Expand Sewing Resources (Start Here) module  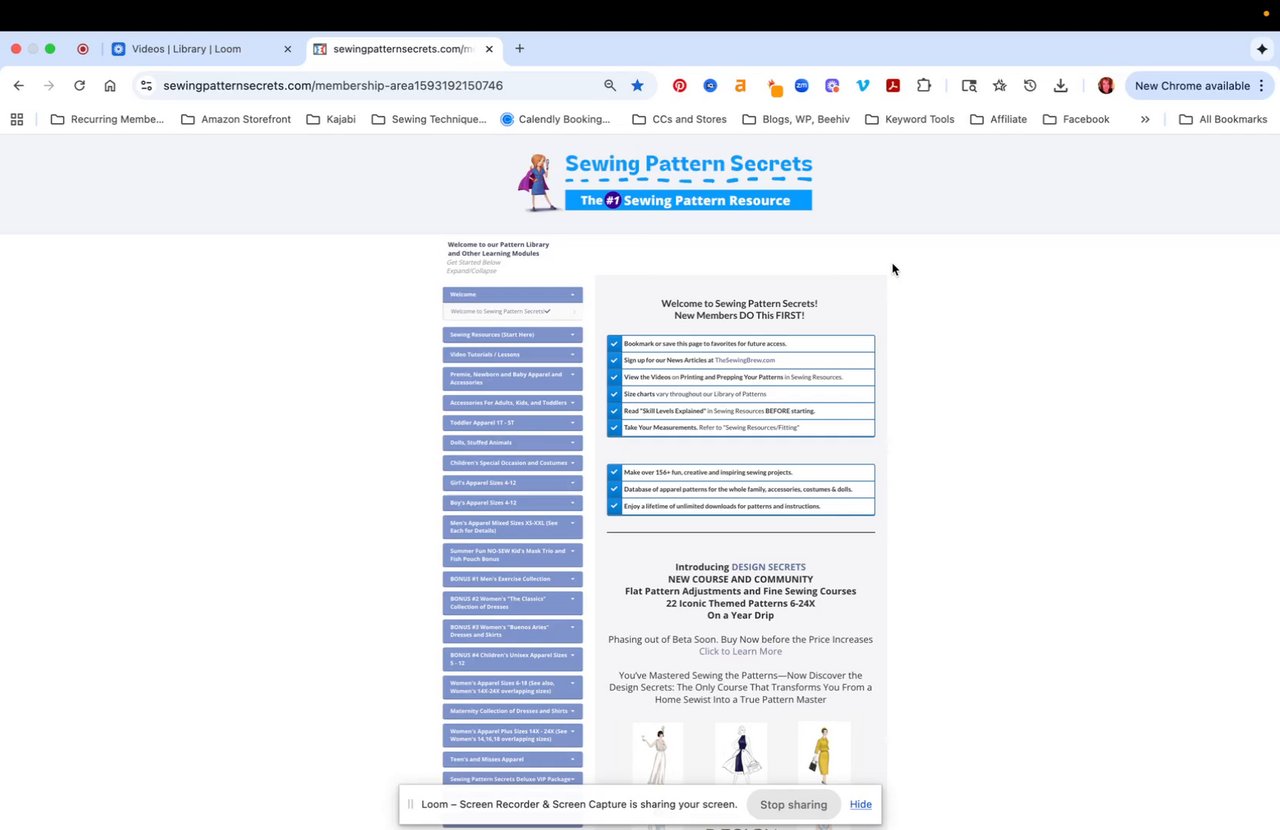pyautogui.click(x=513, y=335)
